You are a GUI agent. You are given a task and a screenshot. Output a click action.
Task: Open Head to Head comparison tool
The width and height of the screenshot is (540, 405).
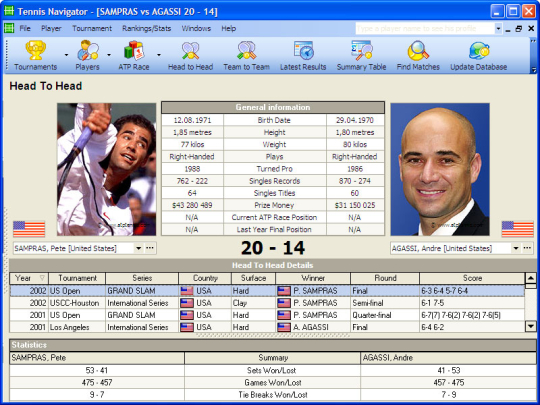(190, 55)
